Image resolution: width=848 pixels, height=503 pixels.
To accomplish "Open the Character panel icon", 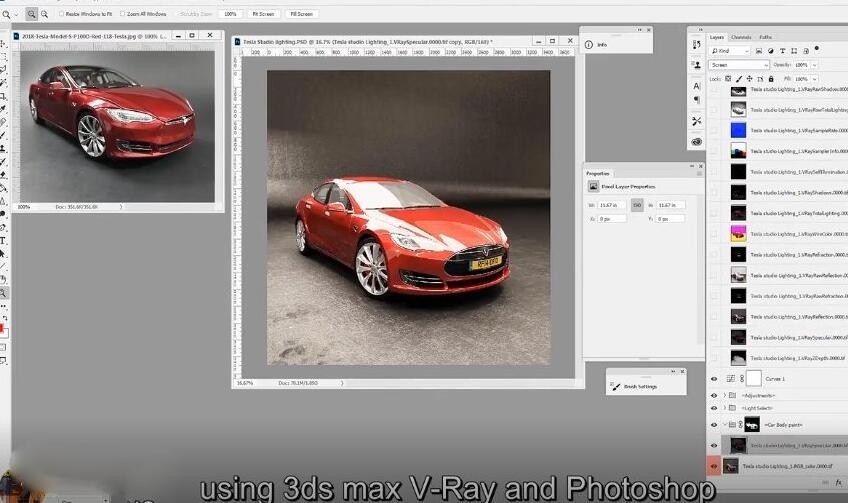I will click(697, 86).
